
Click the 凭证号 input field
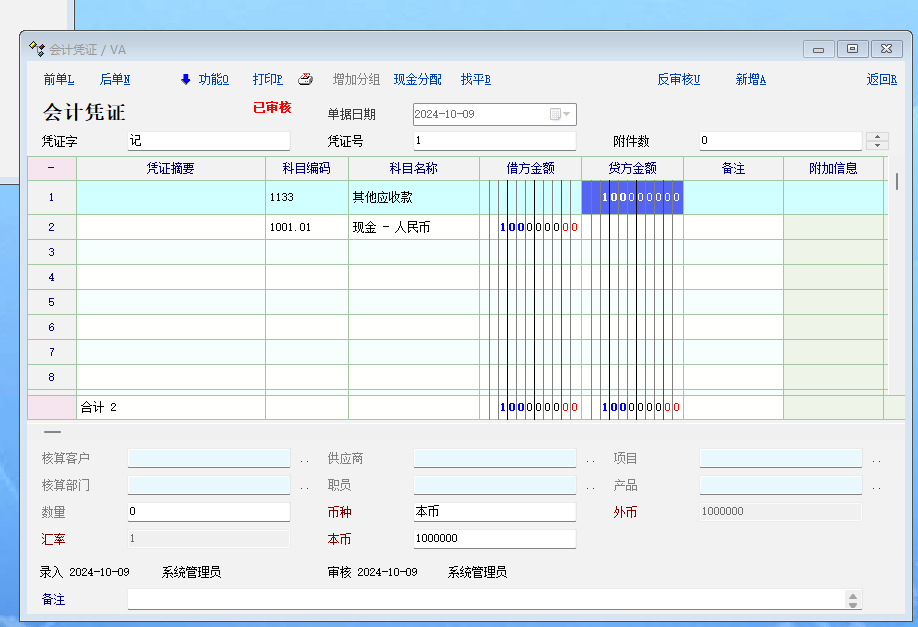[495, 141]
